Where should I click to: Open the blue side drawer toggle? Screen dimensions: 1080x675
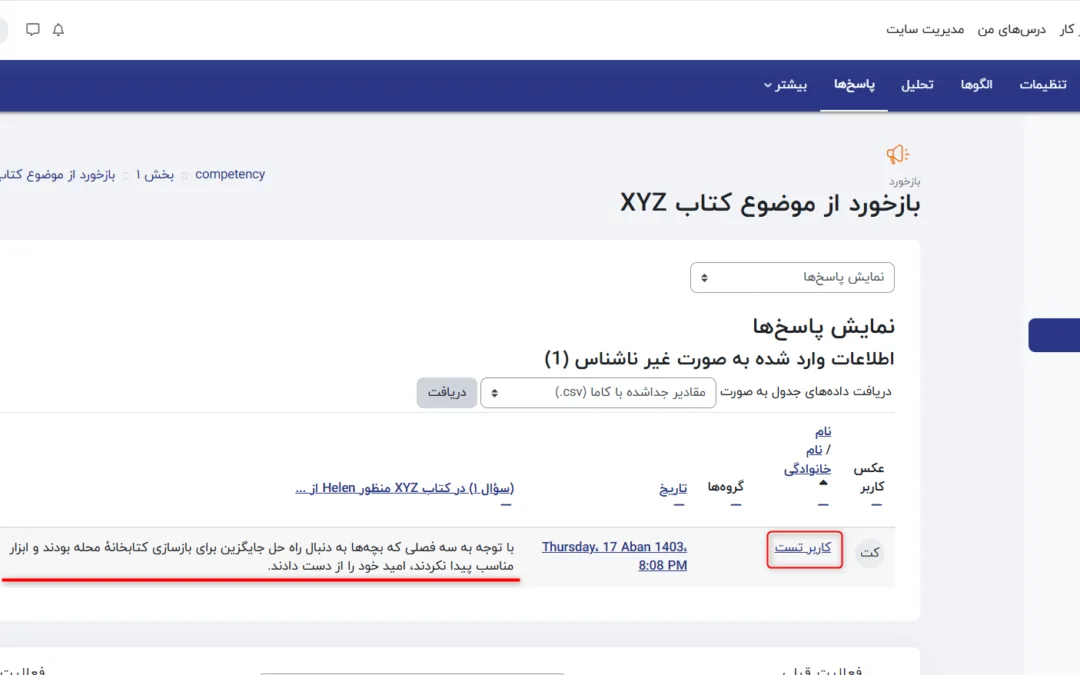click(x=1053, y=335)
